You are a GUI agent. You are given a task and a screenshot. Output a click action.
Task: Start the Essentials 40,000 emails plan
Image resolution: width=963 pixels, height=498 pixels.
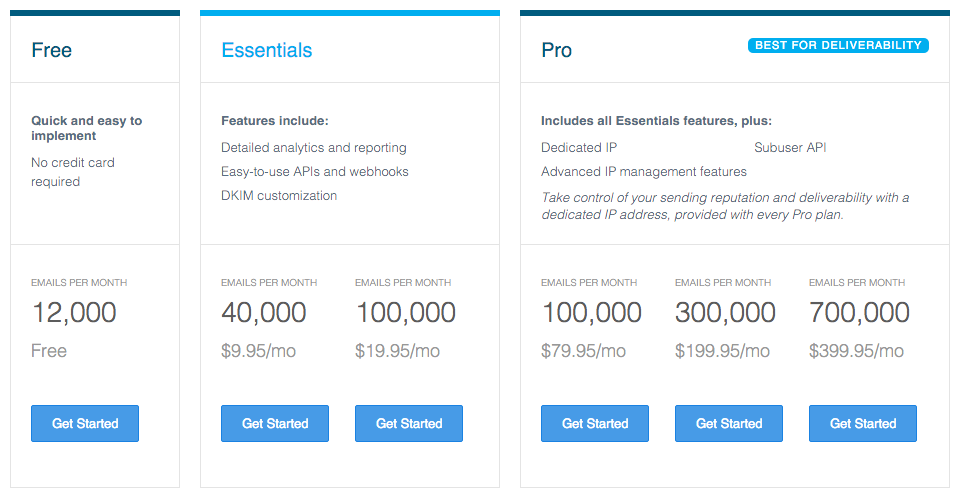tap(275, 423)
